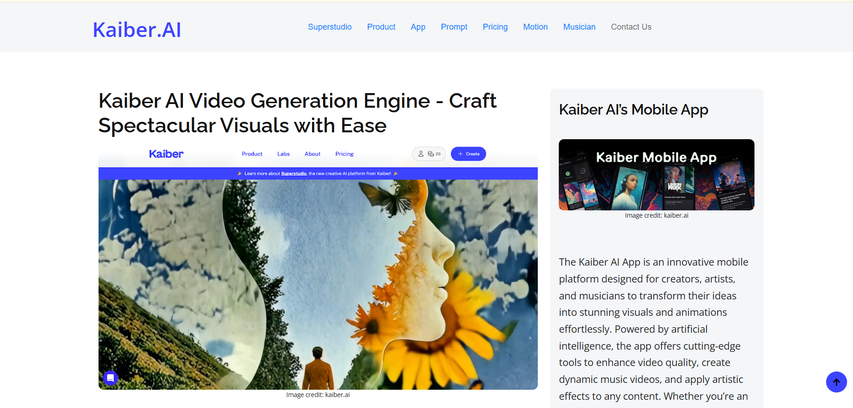
Task: Click the image credit caption under mobile banner
Action: 657,215
